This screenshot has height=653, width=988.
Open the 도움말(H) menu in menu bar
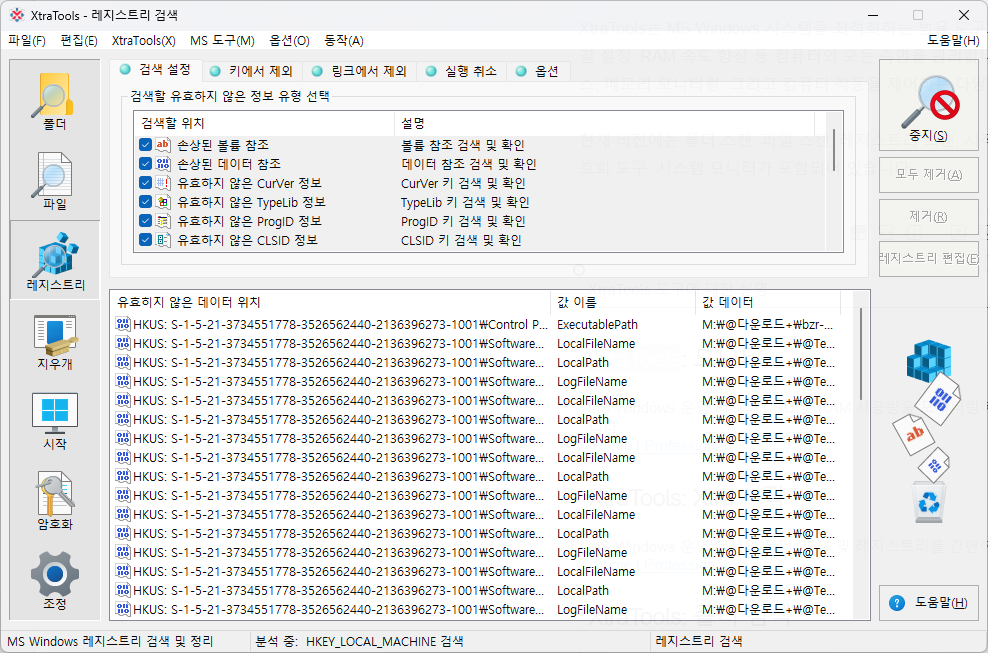(953, 40)
